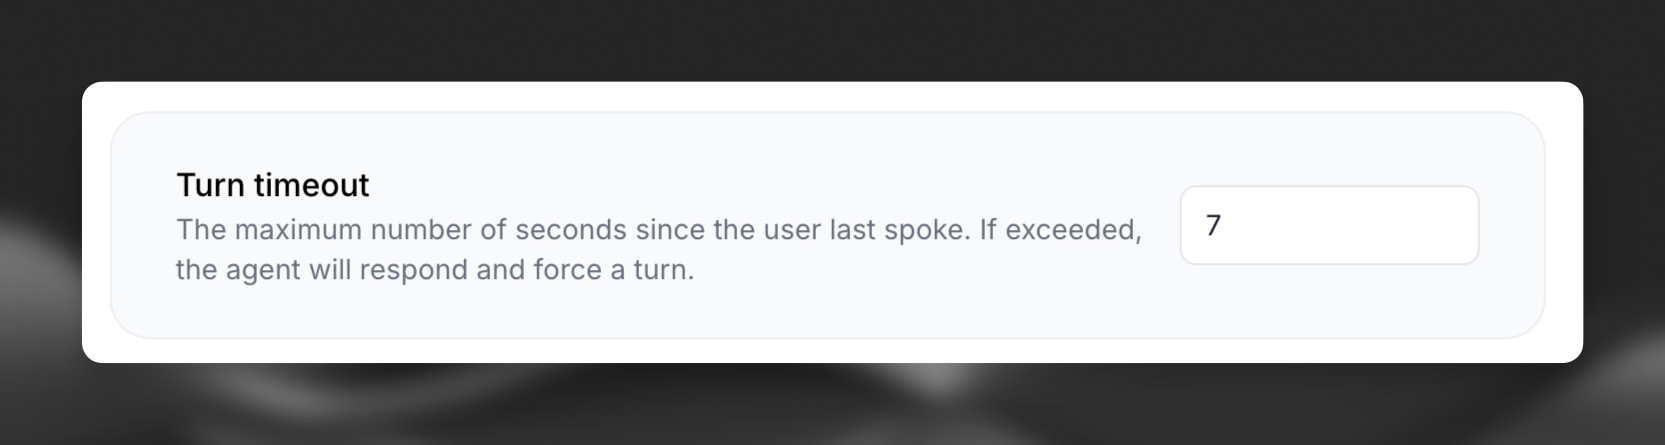Click the Turn timeout input field

tap(1328, 225)
